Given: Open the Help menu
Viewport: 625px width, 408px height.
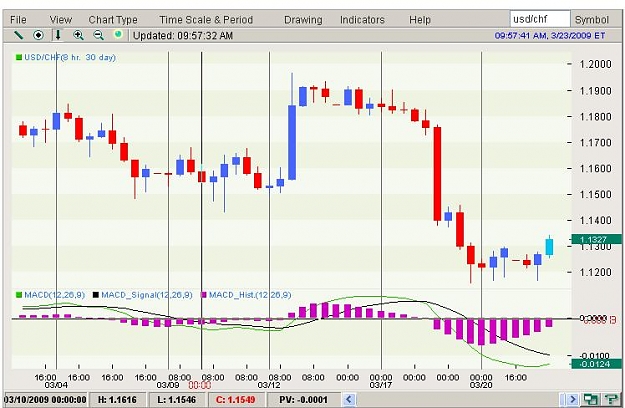Looking at the screenshot, I should (420, 20).
